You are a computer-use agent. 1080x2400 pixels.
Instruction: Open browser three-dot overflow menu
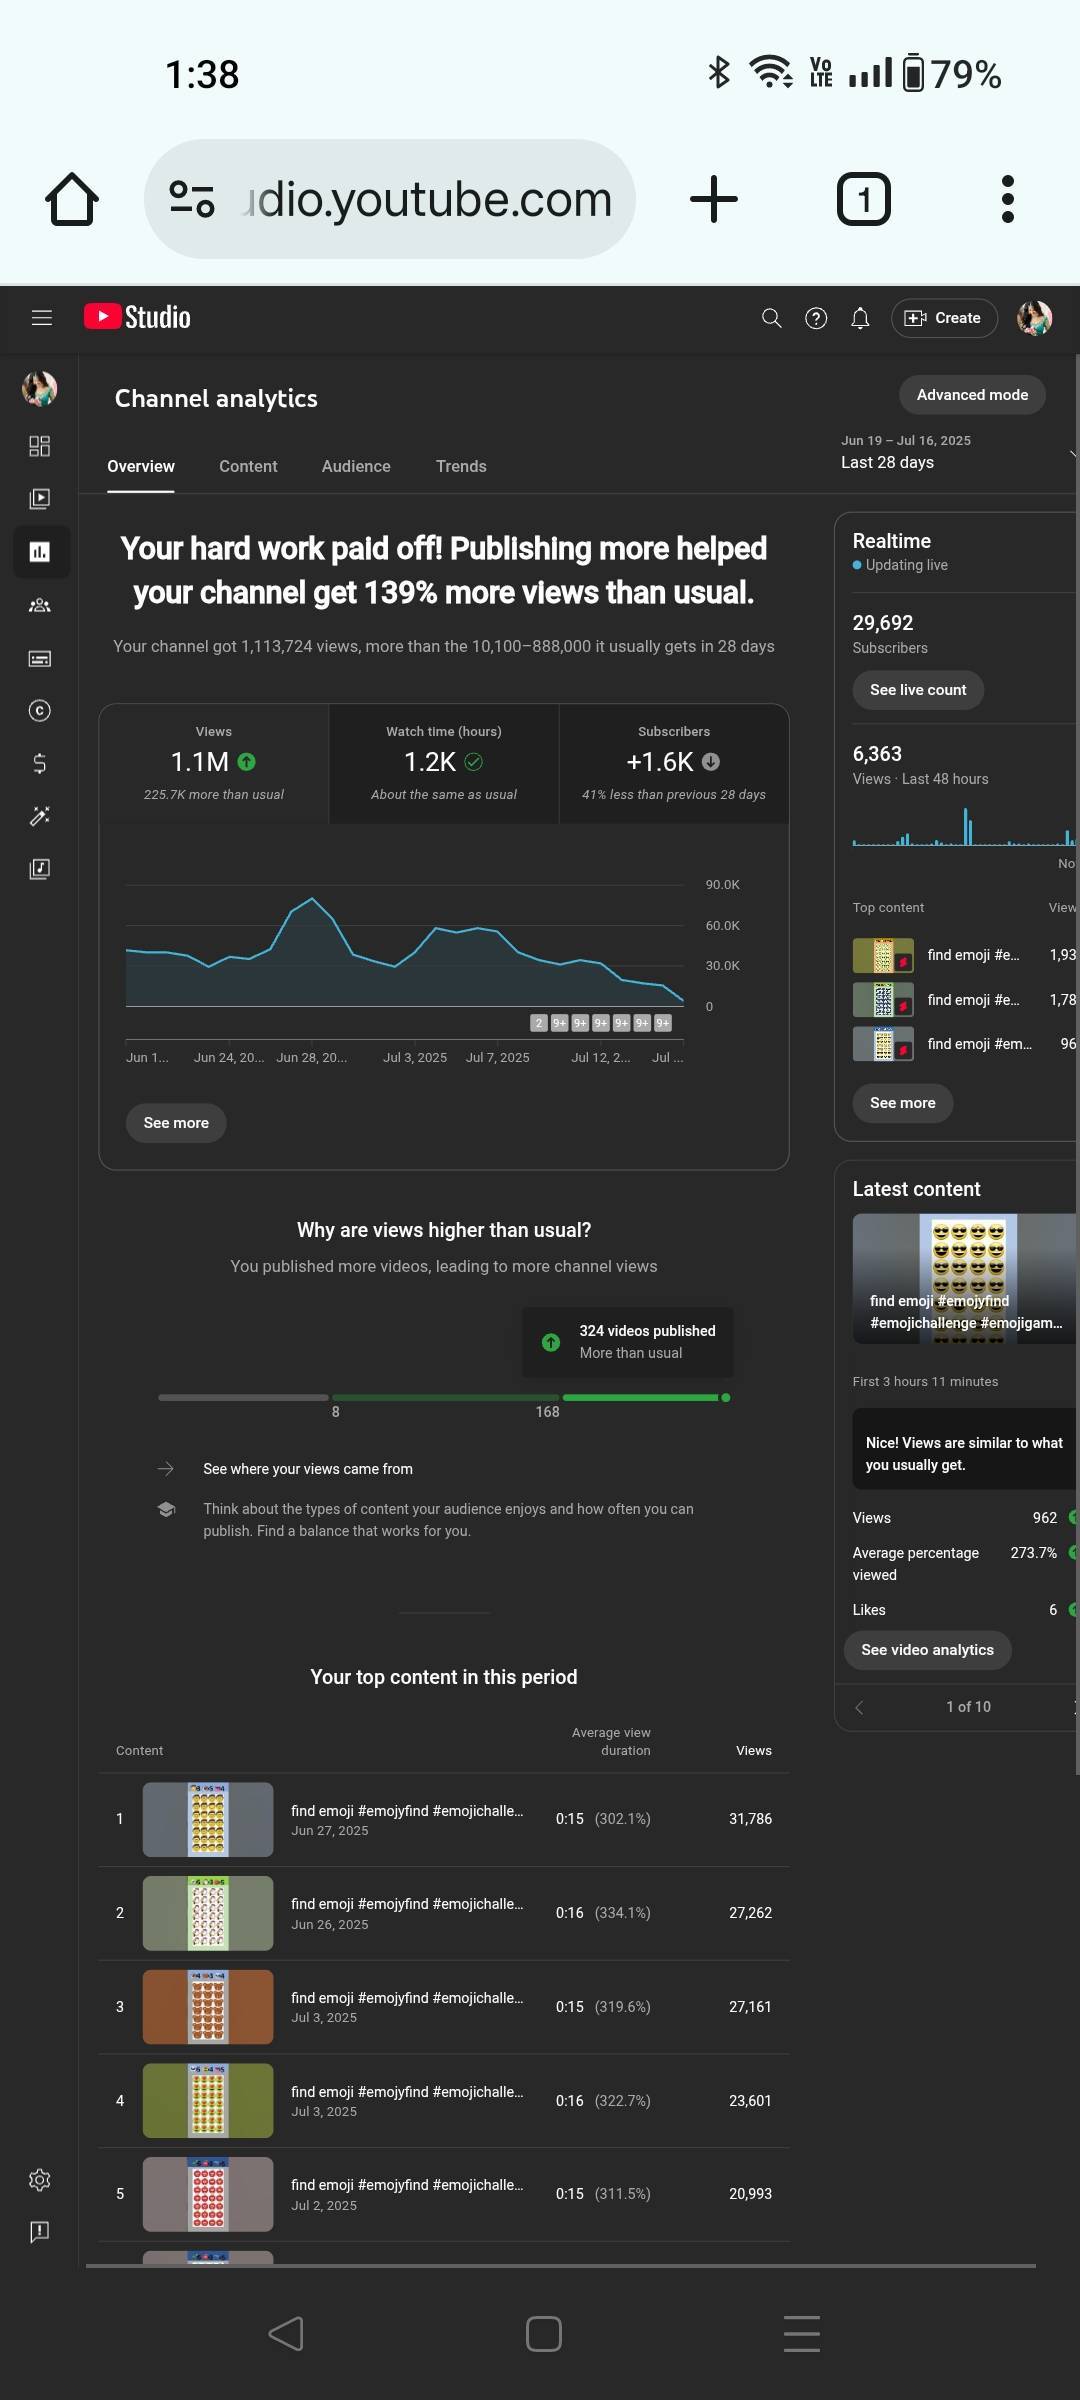tap(1007, 199)
